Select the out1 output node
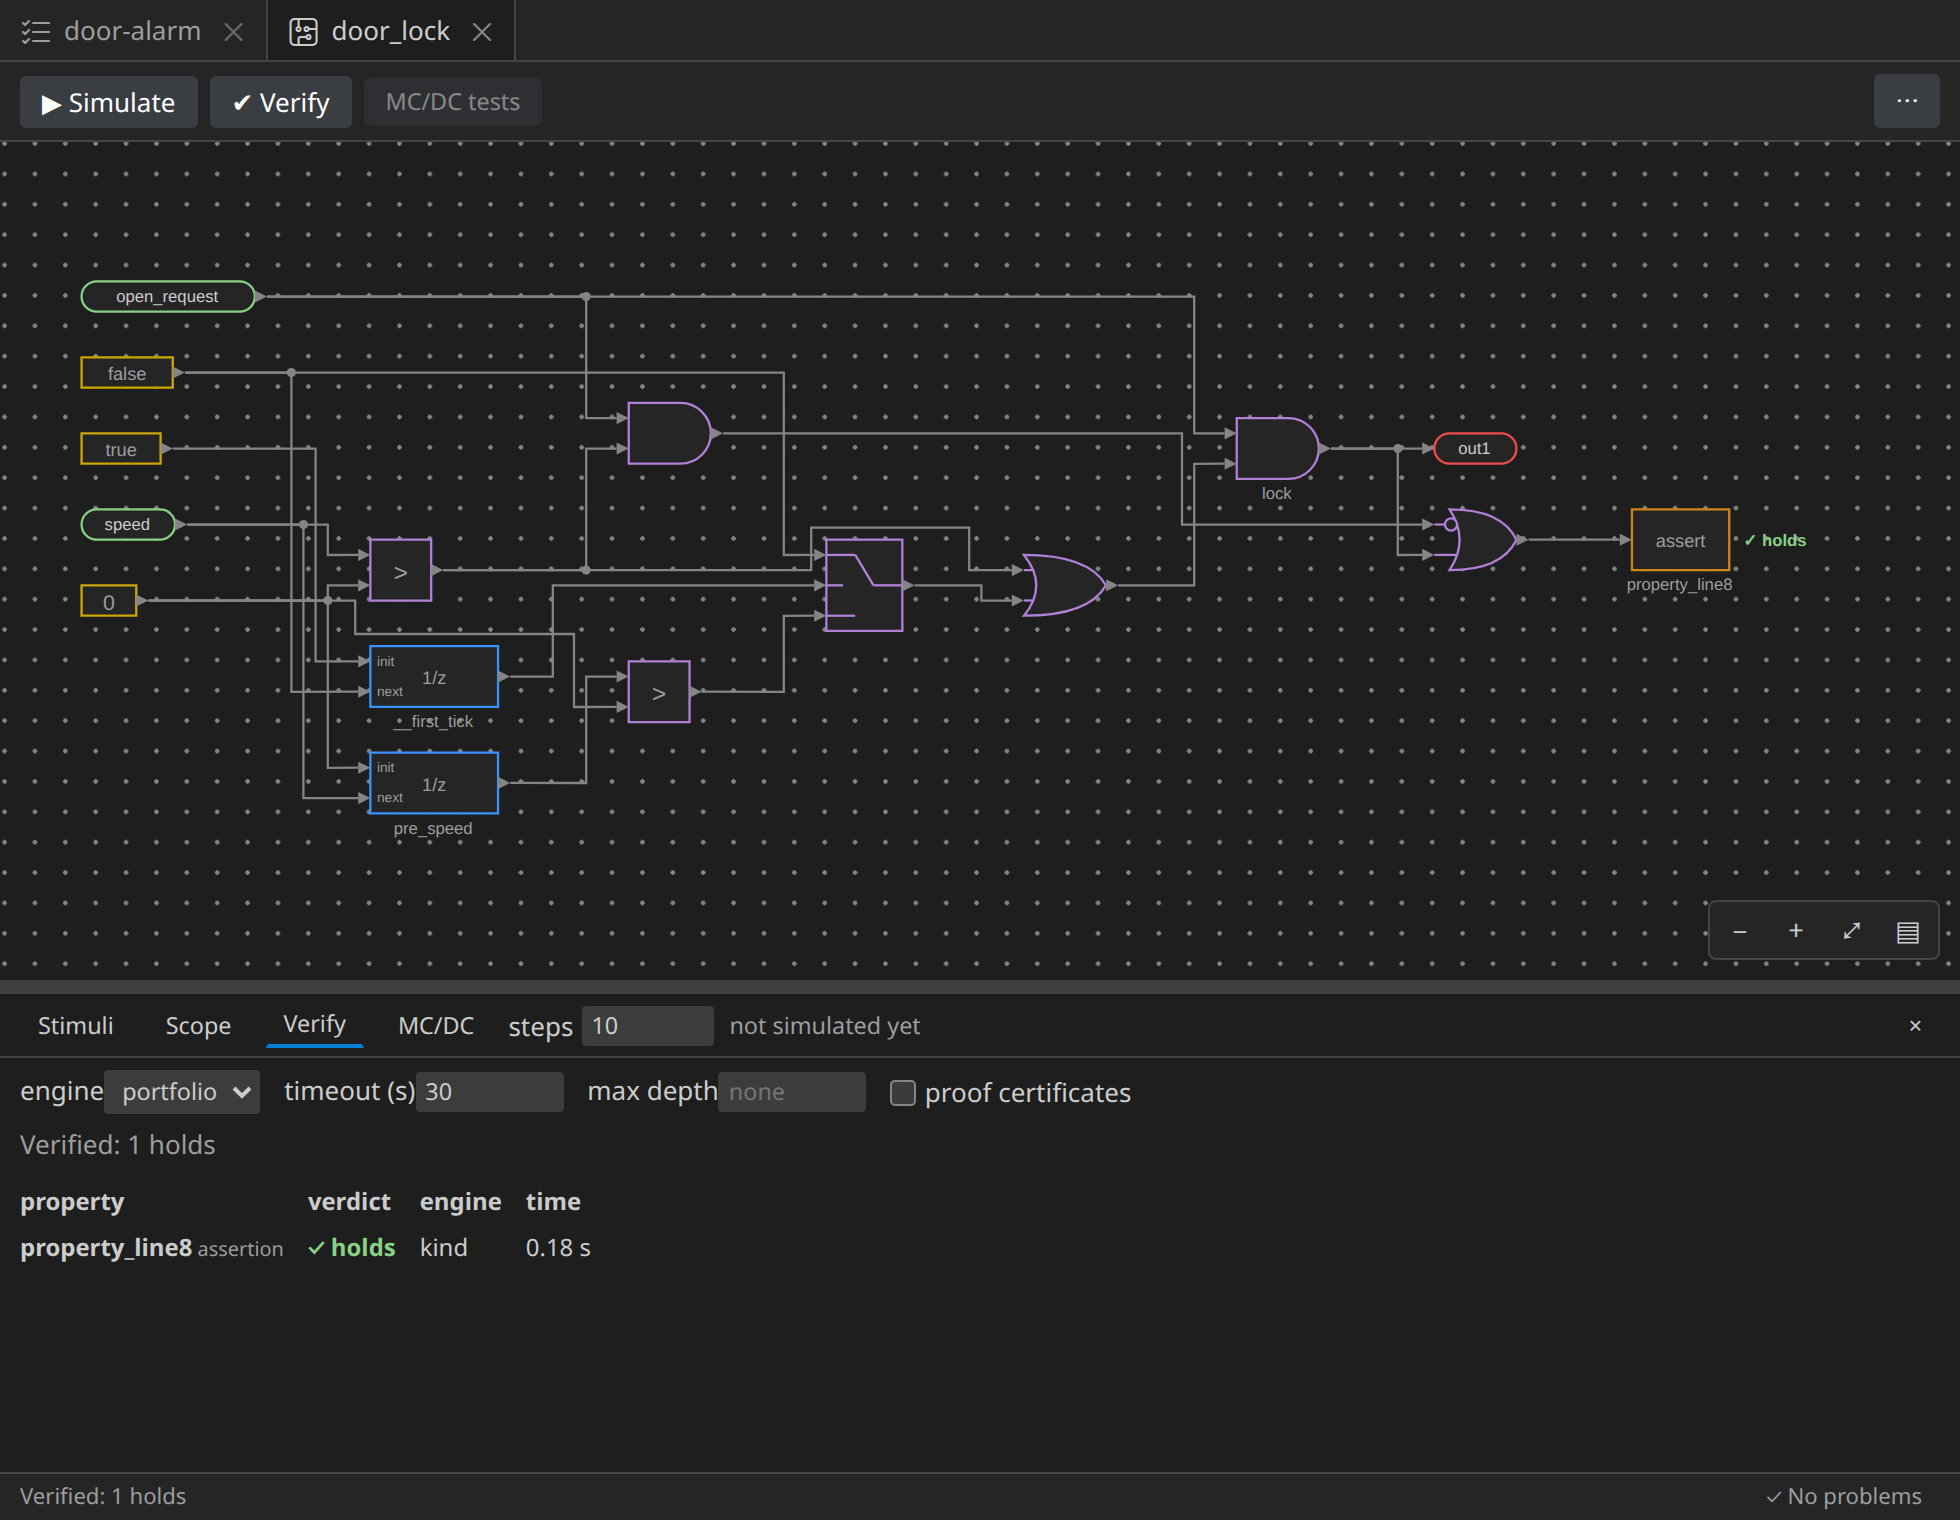This screenshot has height=1520, width=1960. pyautogui.click(x=1475, y=448)
